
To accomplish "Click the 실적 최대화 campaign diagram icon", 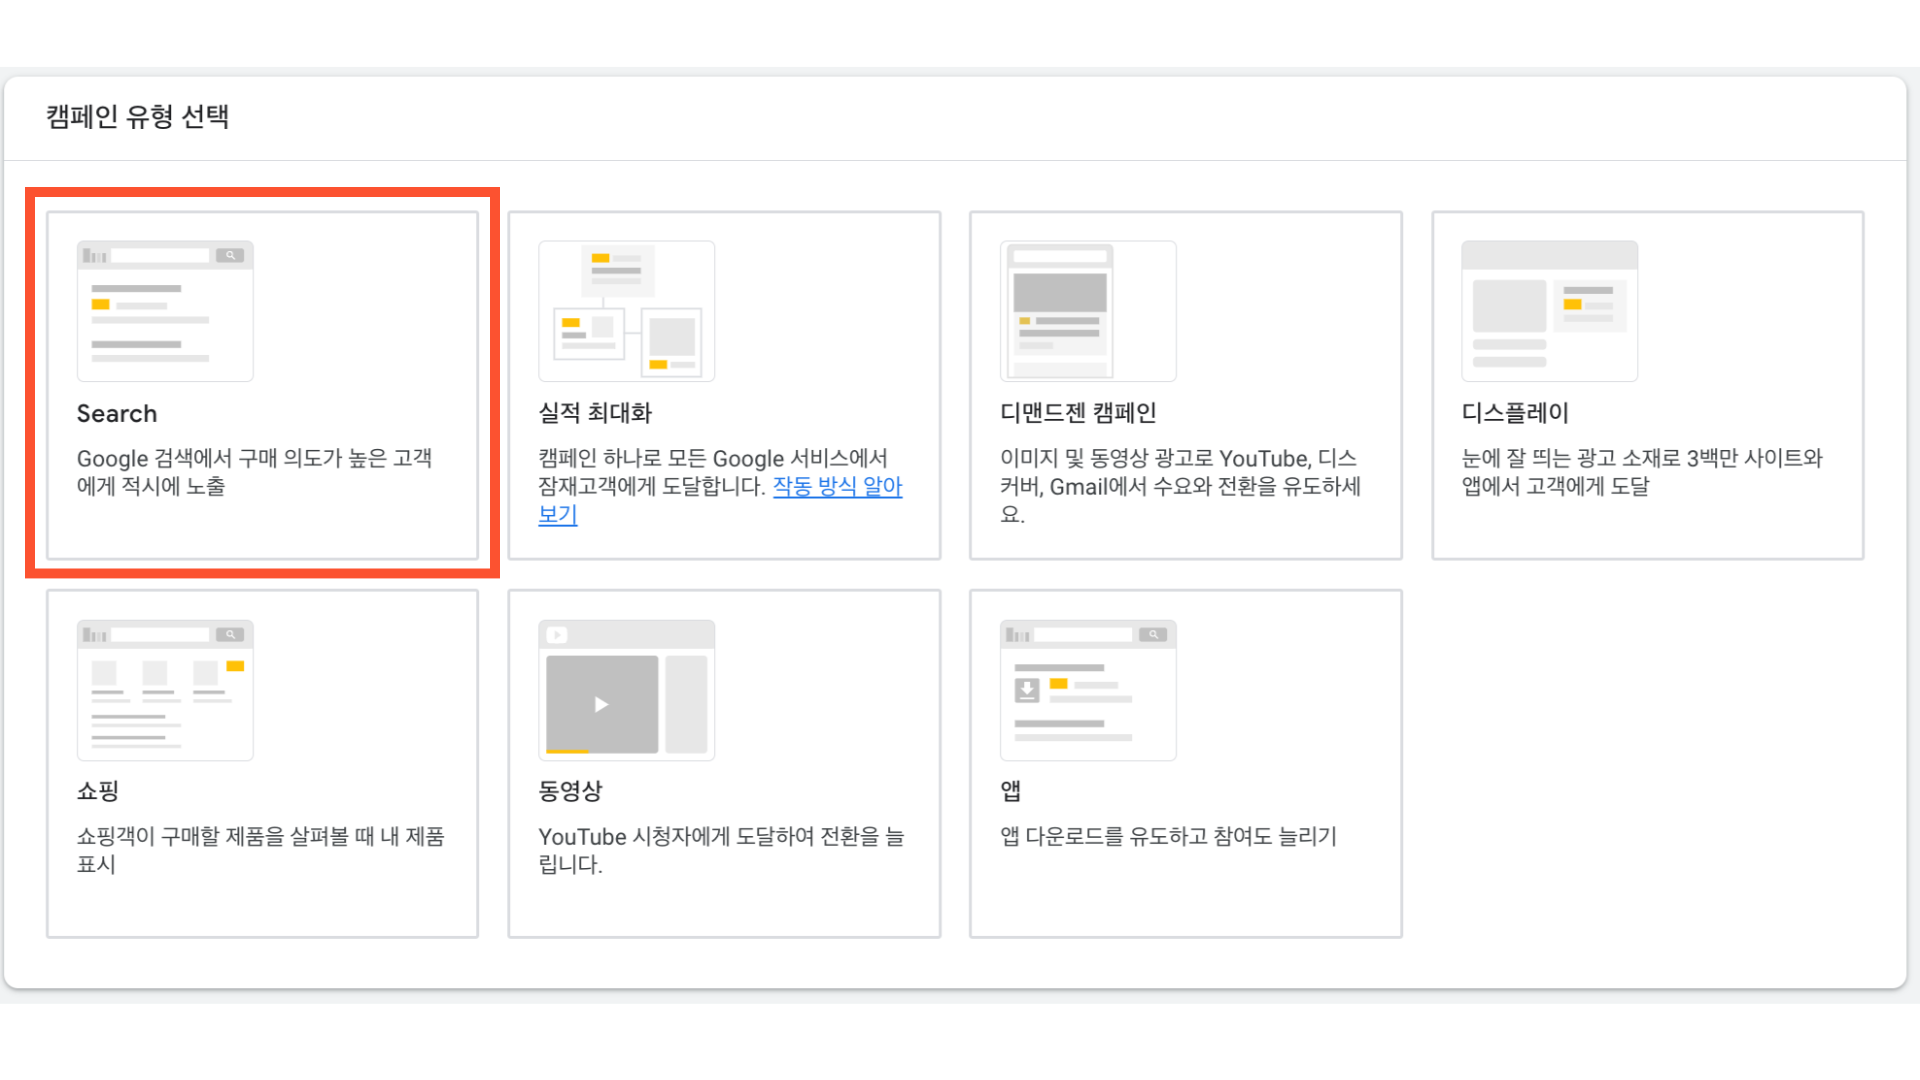I will pos(626,310).
